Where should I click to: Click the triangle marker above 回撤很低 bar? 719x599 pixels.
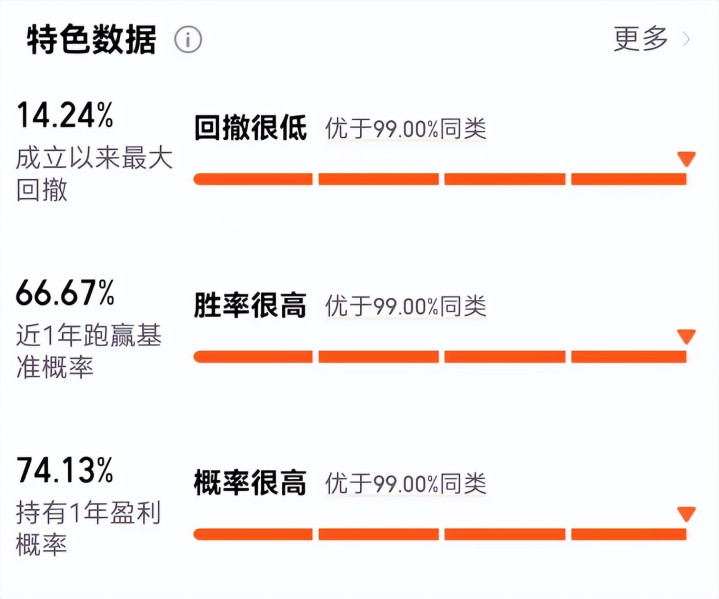(686, 159)
